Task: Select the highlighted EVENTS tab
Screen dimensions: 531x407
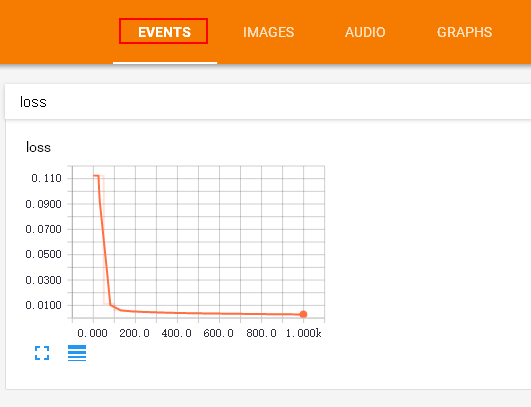Action: pyautogui.click(x=164, y=31)
